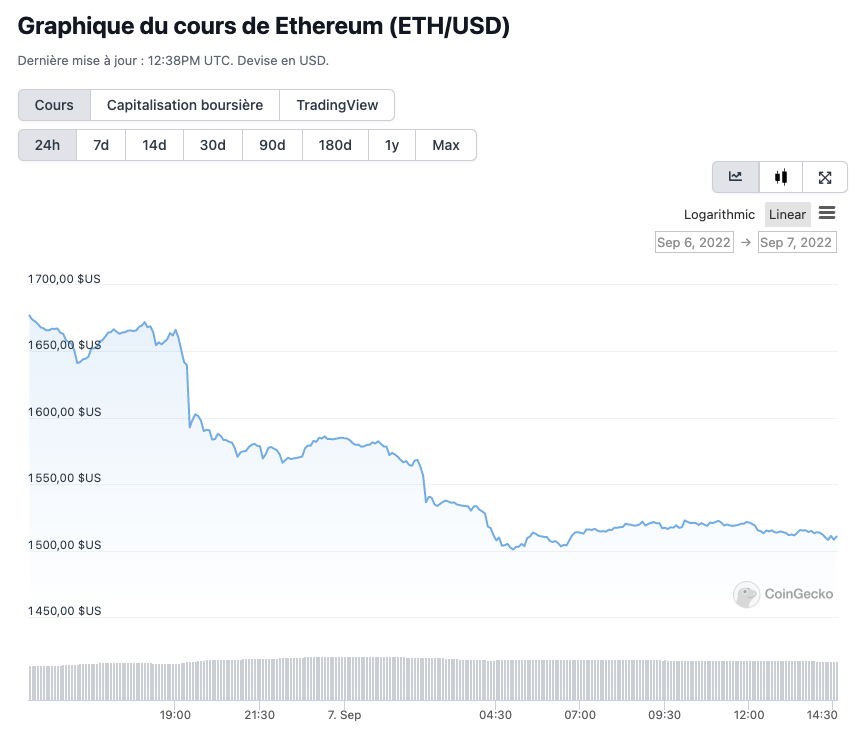The width and height of the screenshot is (857, 733).
Task: Switch to candlestick chart icon
Action: (x=781, y=177)
